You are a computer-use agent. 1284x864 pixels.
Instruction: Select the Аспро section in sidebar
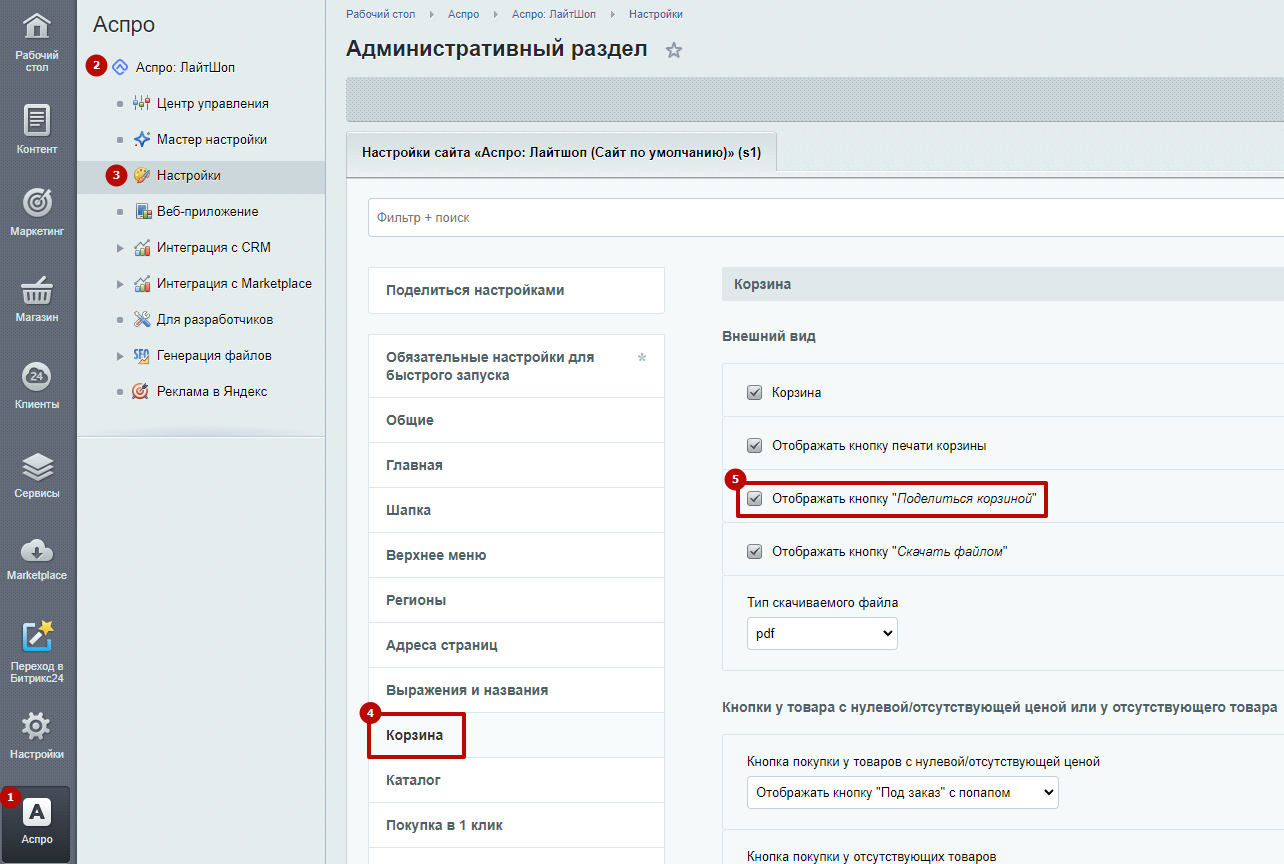[37, 822]
